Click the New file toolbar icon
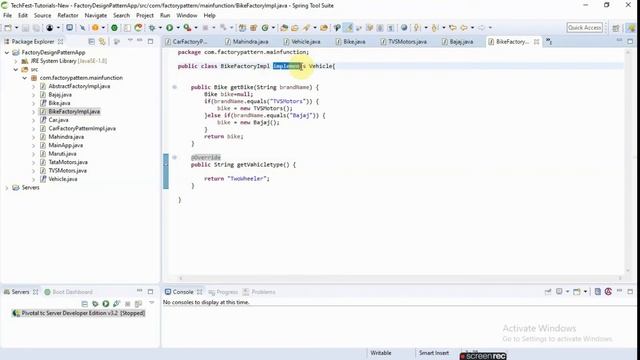The image size is (640, 360). click(x=8, y=28)
